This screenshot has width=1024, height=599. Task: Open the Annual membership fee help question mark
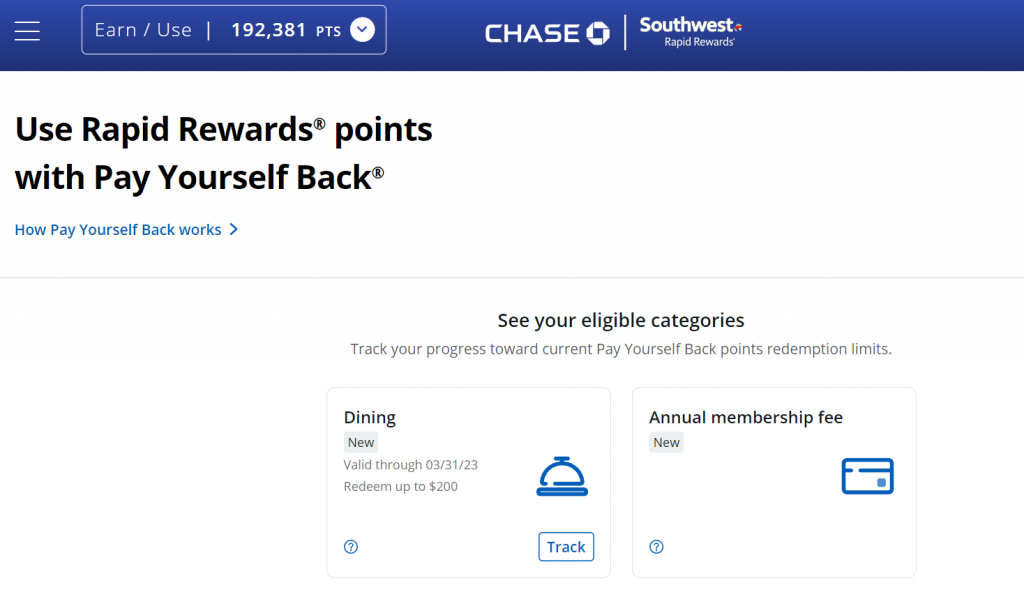(x=656, y=546)
